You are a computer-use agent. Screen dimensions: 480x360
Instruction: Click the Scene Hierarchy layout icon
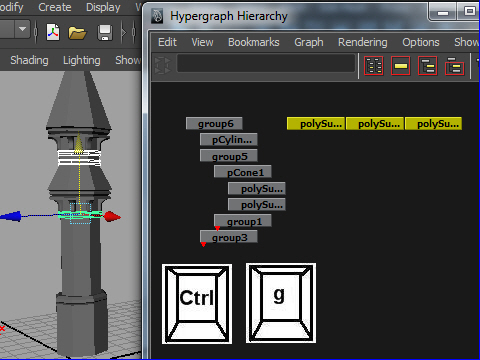pyautogui.click(x=374, y=66)
